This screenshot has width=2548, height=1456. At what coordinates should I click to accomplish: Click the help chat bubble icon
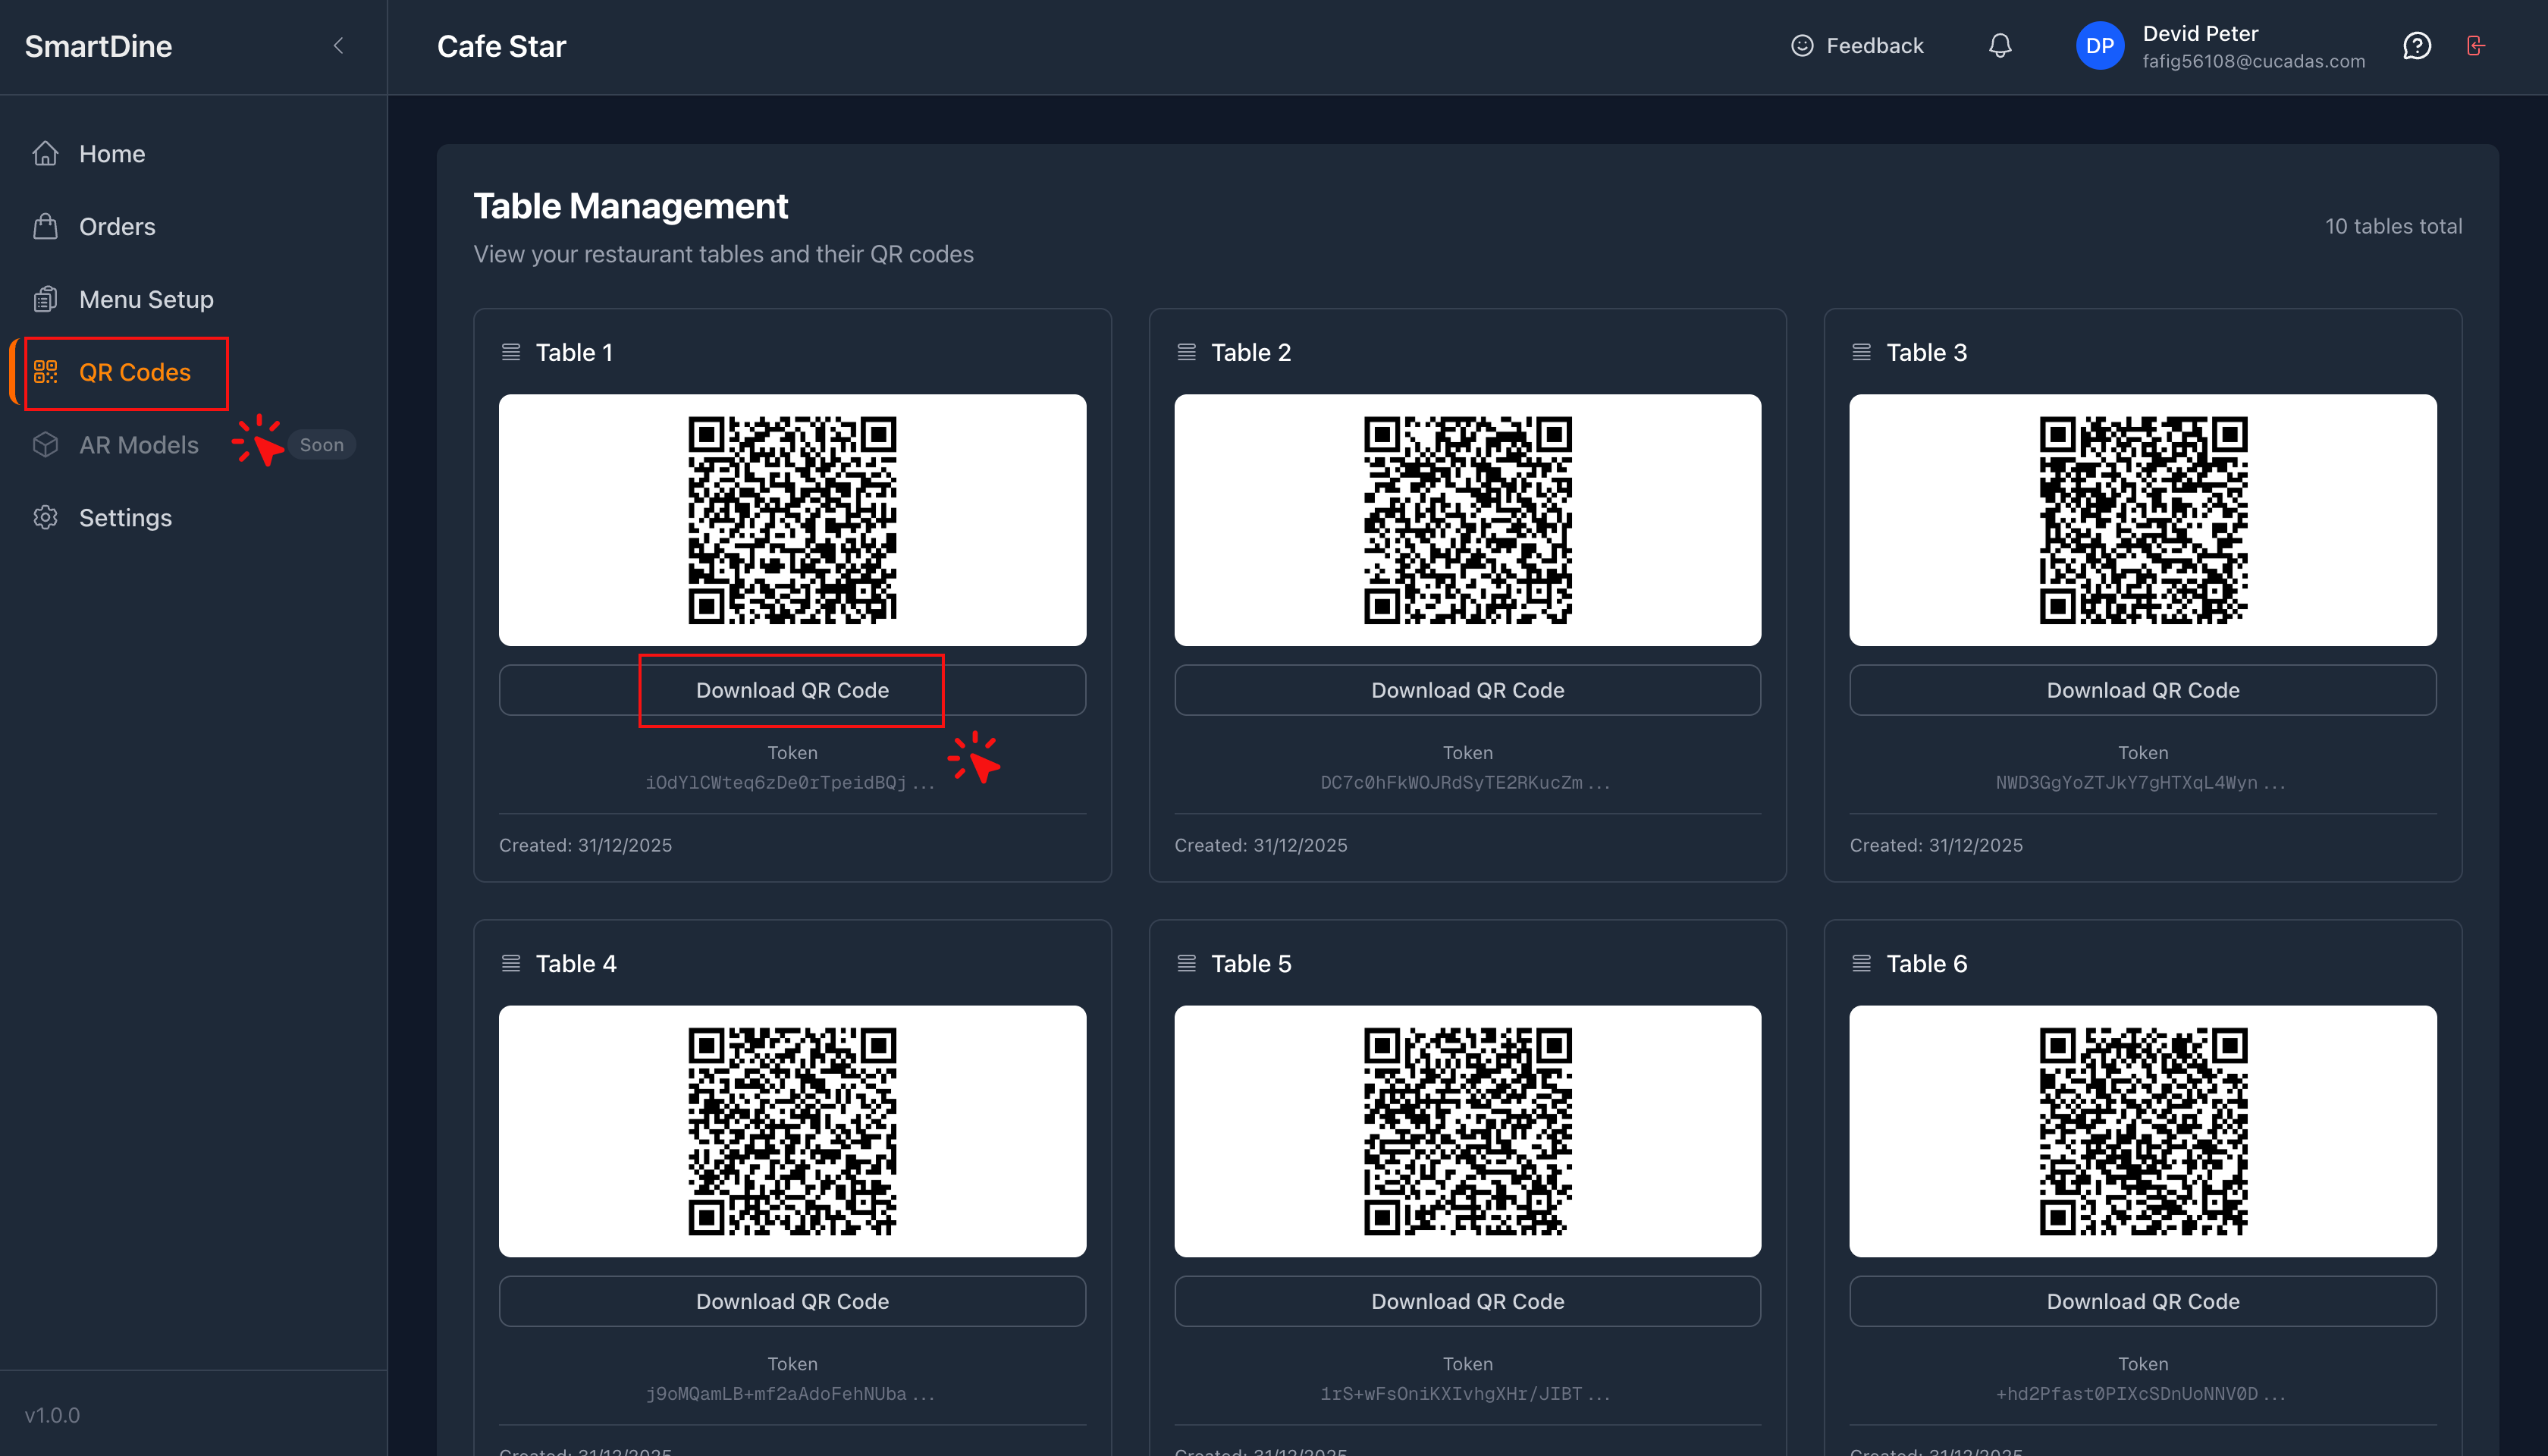click(2416, 46)
